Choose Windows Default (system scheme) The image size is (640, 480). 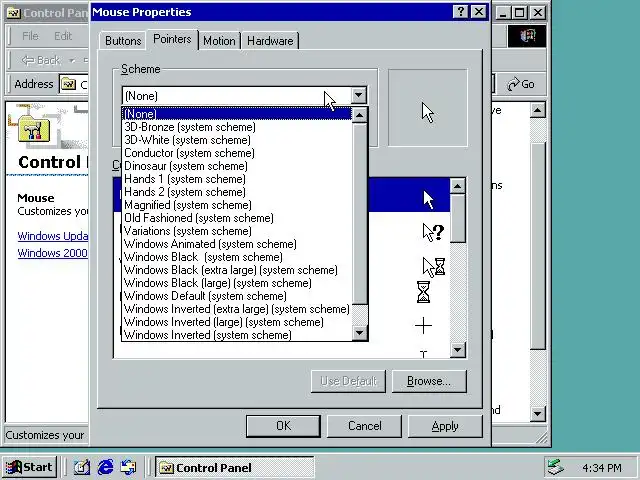(237, 296)
